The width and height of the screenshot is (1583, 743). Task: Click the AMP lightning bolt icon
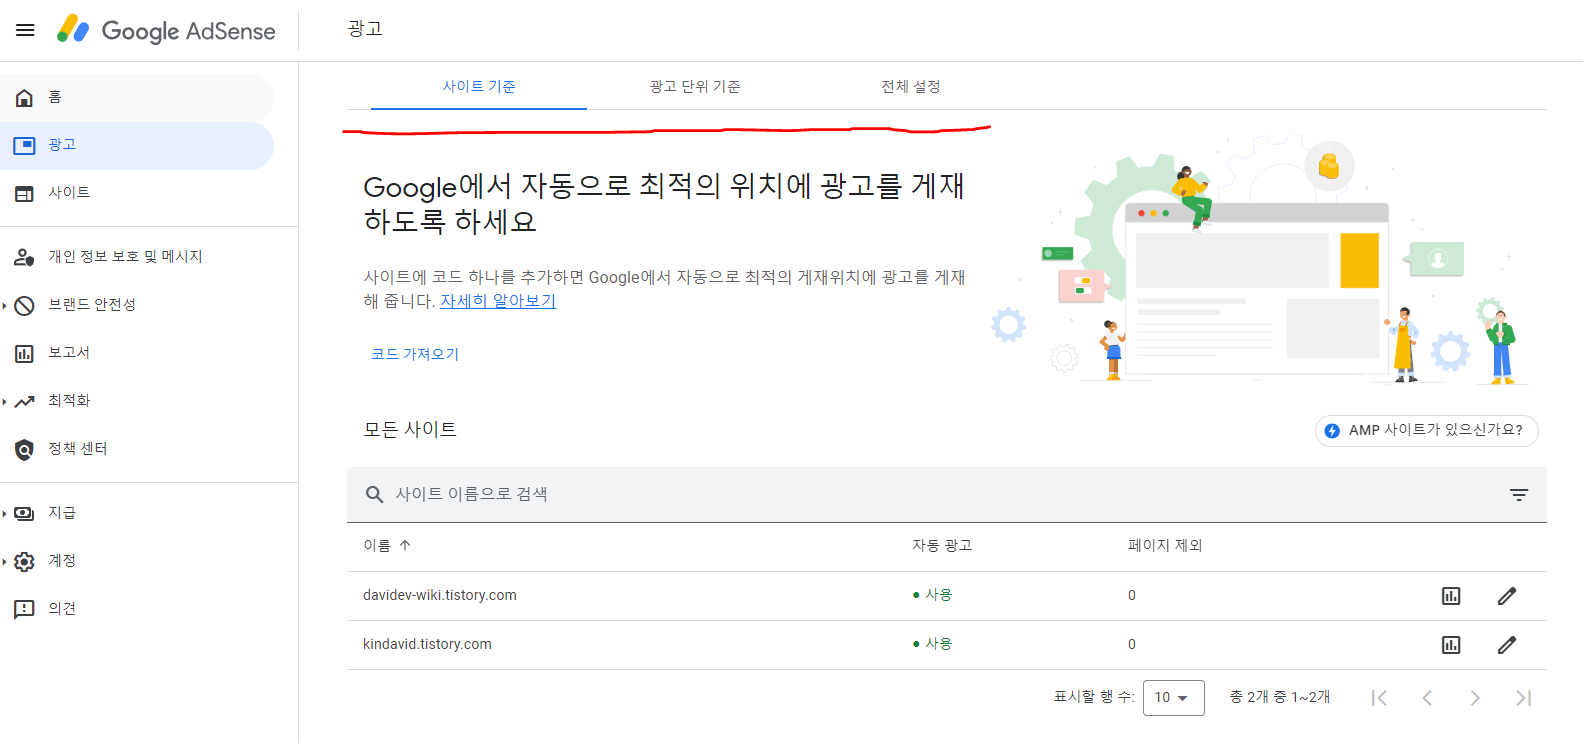(1332, 431)
